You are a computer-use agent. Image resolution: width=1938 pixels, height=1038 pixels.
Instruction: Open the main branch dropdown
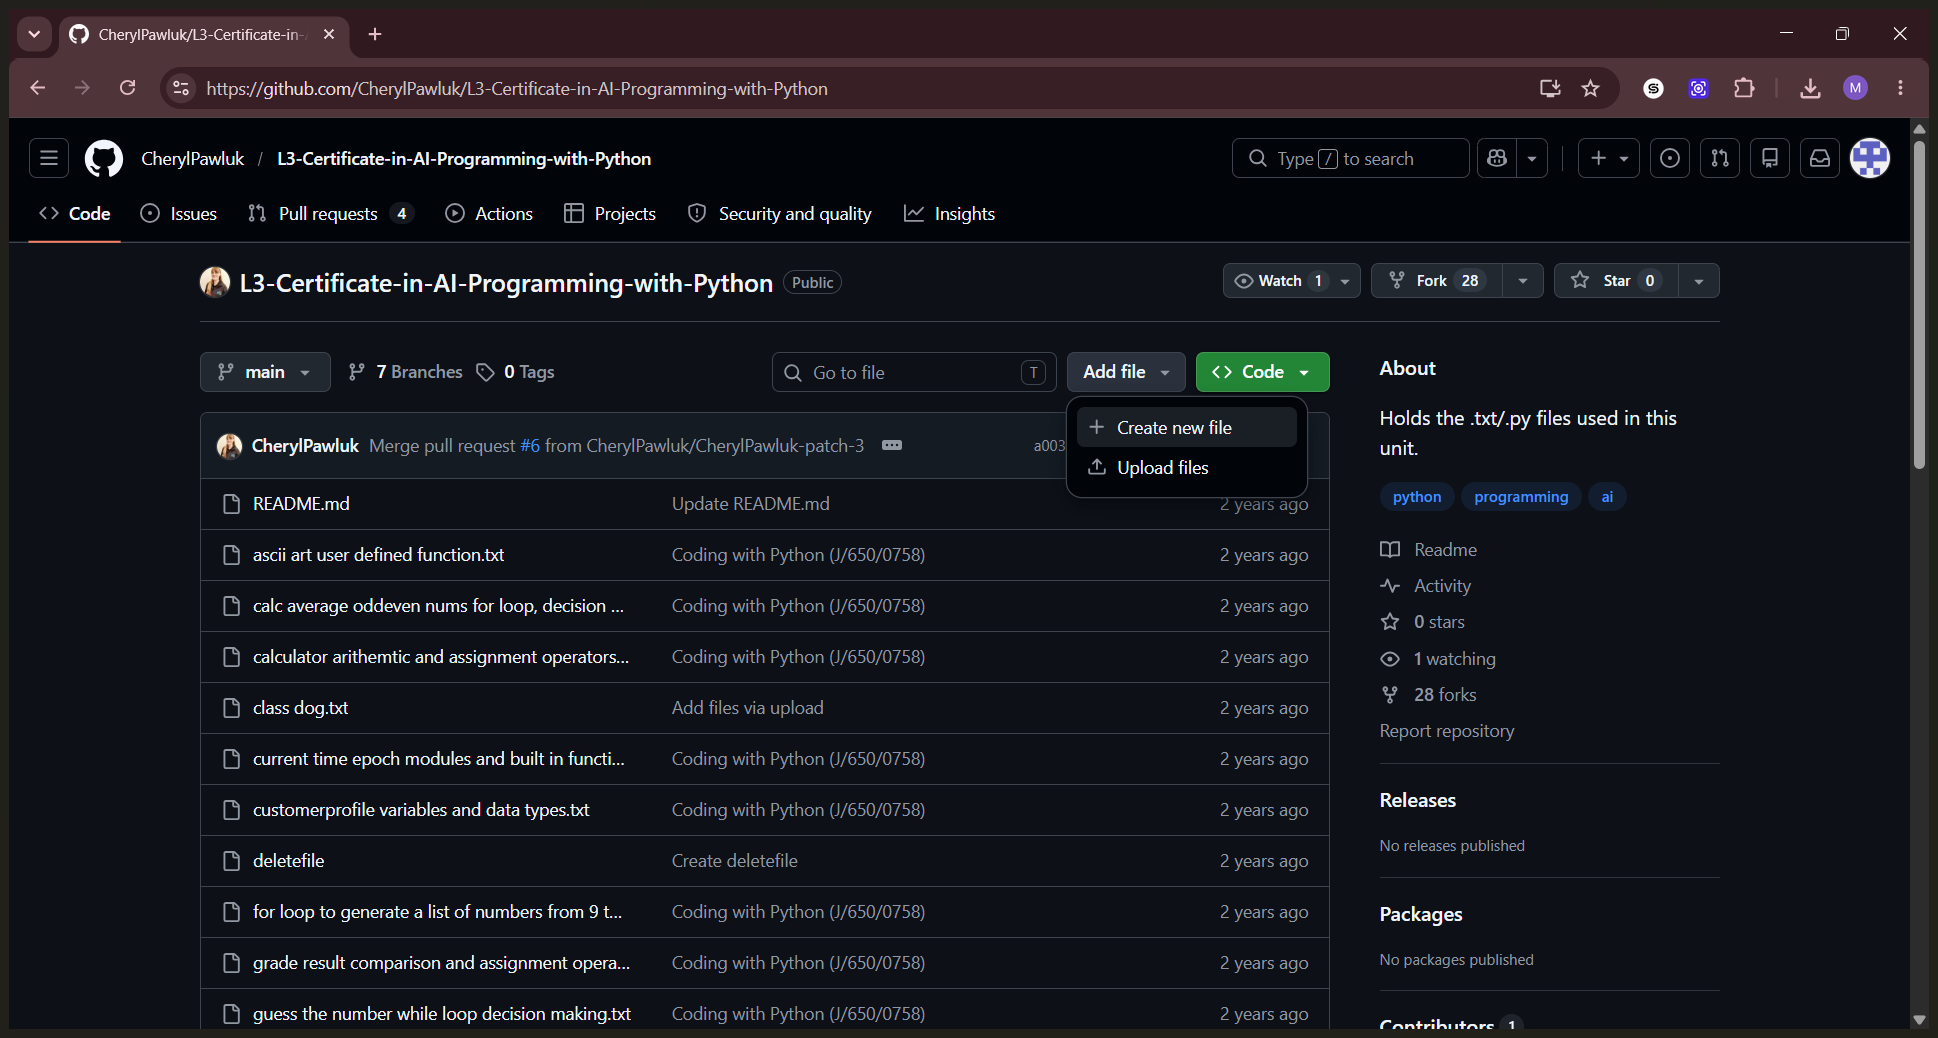pos(265,372)
